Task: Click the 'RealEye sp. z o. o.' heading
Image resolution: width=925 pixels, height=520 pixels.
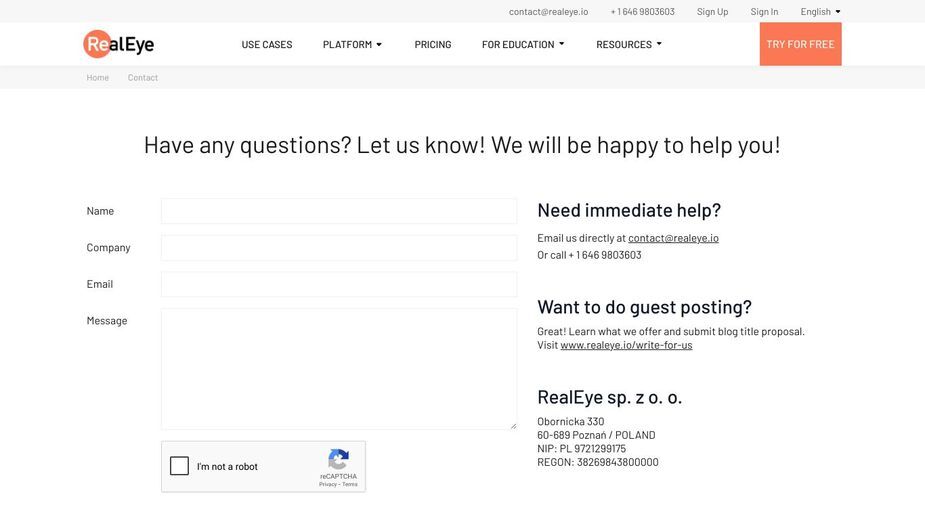Action: click(x=609, y=397)
